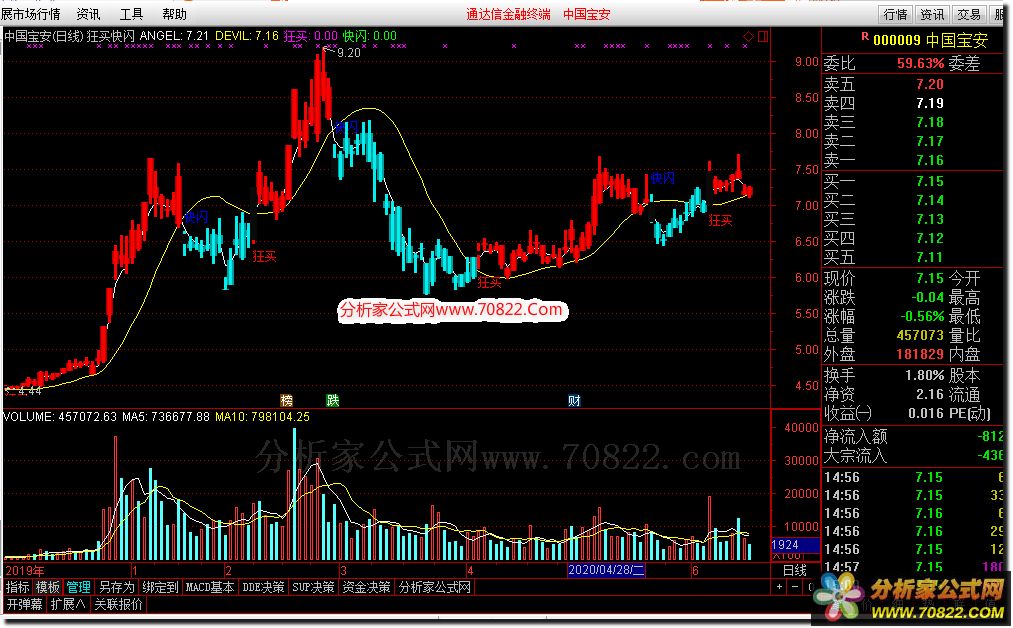The height and width of the screenshot is (628, 1013).
Task: Click the 2019年 timeline label
Action: tap(25, 570)
